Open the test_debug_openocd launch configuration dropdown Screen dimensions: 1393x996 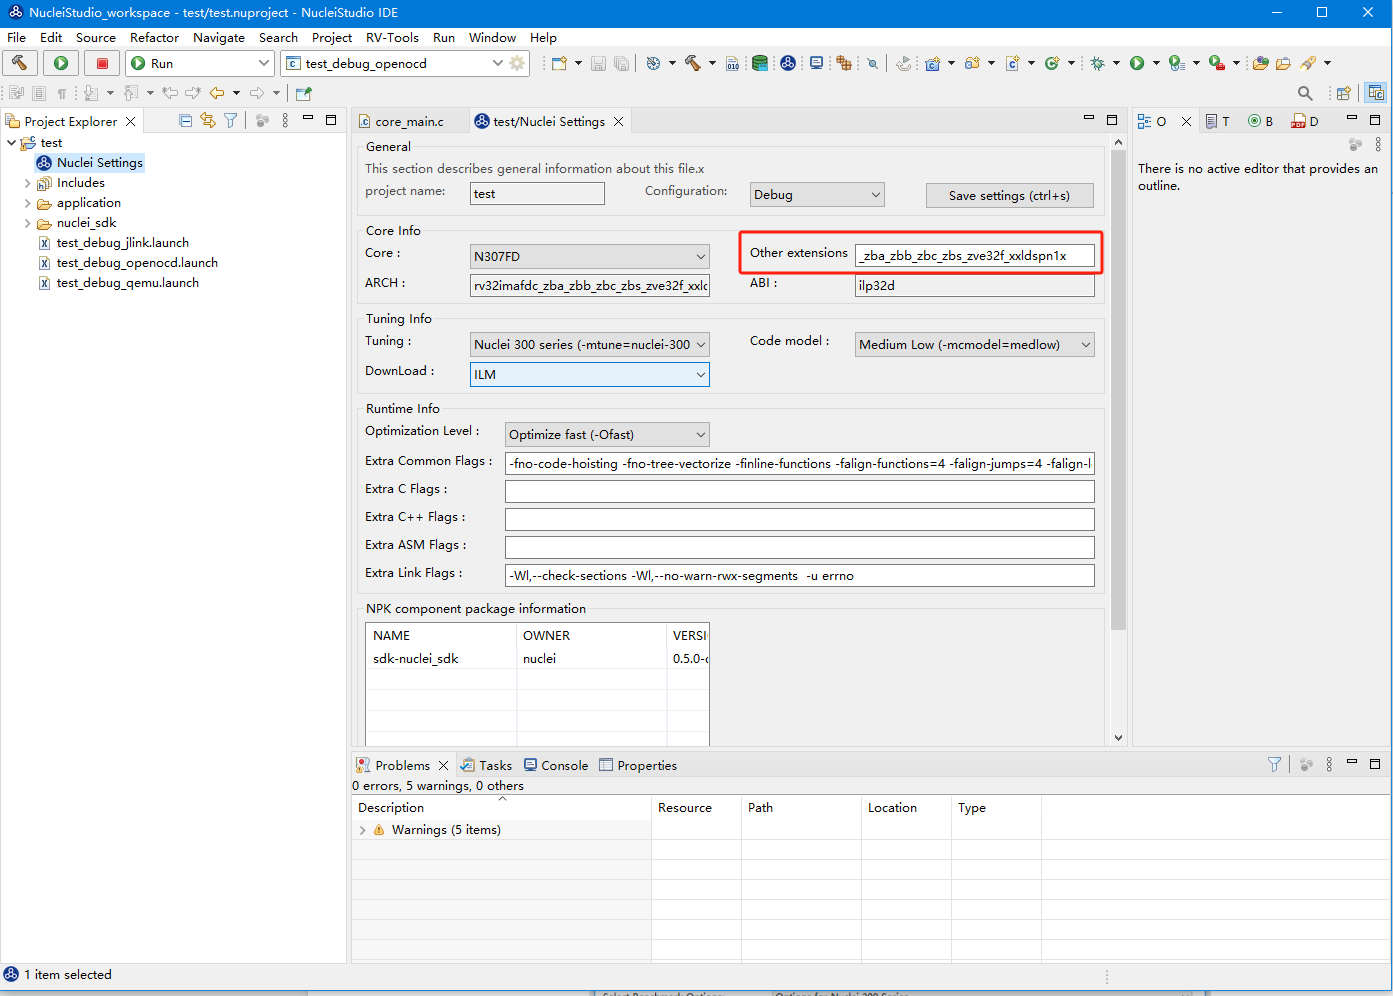pyautogui.click(x=497, y=63)
